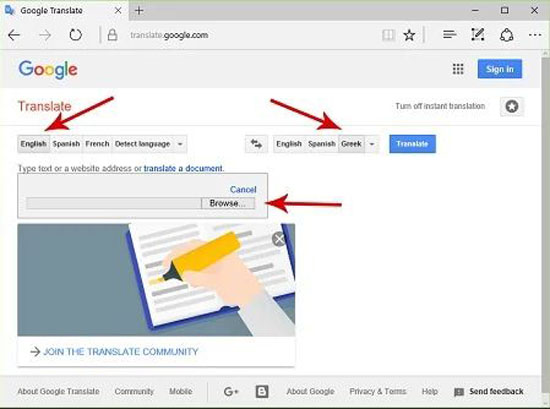Open Join the Translate Community link

(x=121, y=351)
